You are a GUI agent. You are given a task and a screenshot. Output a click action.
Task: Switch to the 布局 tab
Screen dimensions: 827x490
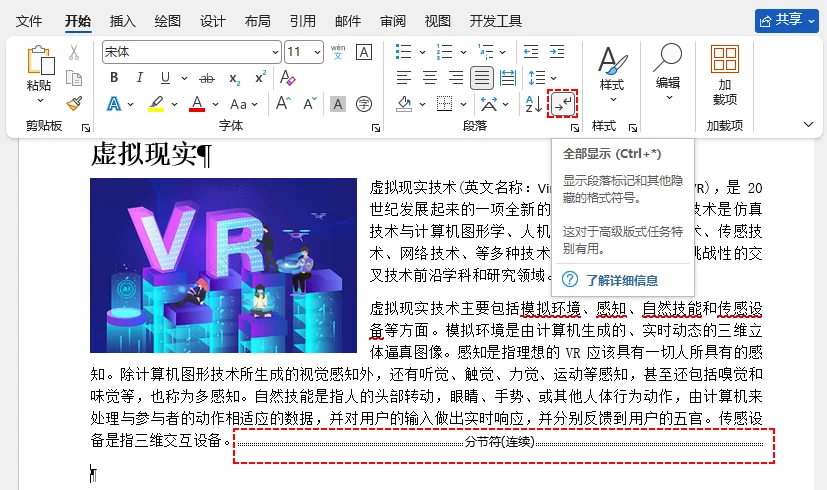pos(257,21)
